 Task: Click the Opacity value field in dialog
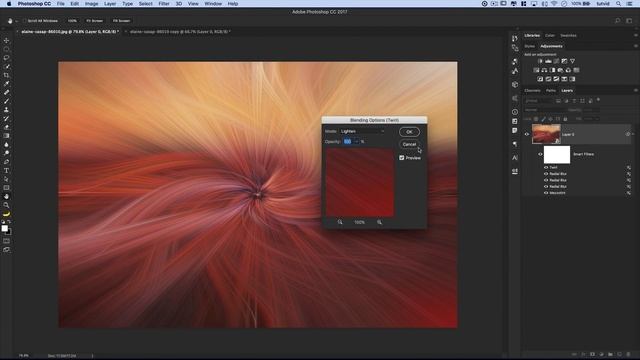pyautogui.click(x=348, y=142)
